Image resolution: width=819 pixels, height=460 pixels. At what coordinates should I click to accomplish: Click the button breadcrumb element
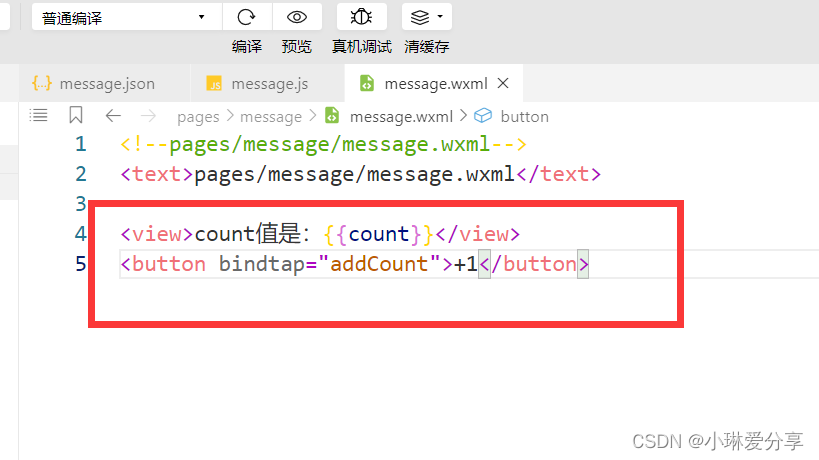point(524,117)
